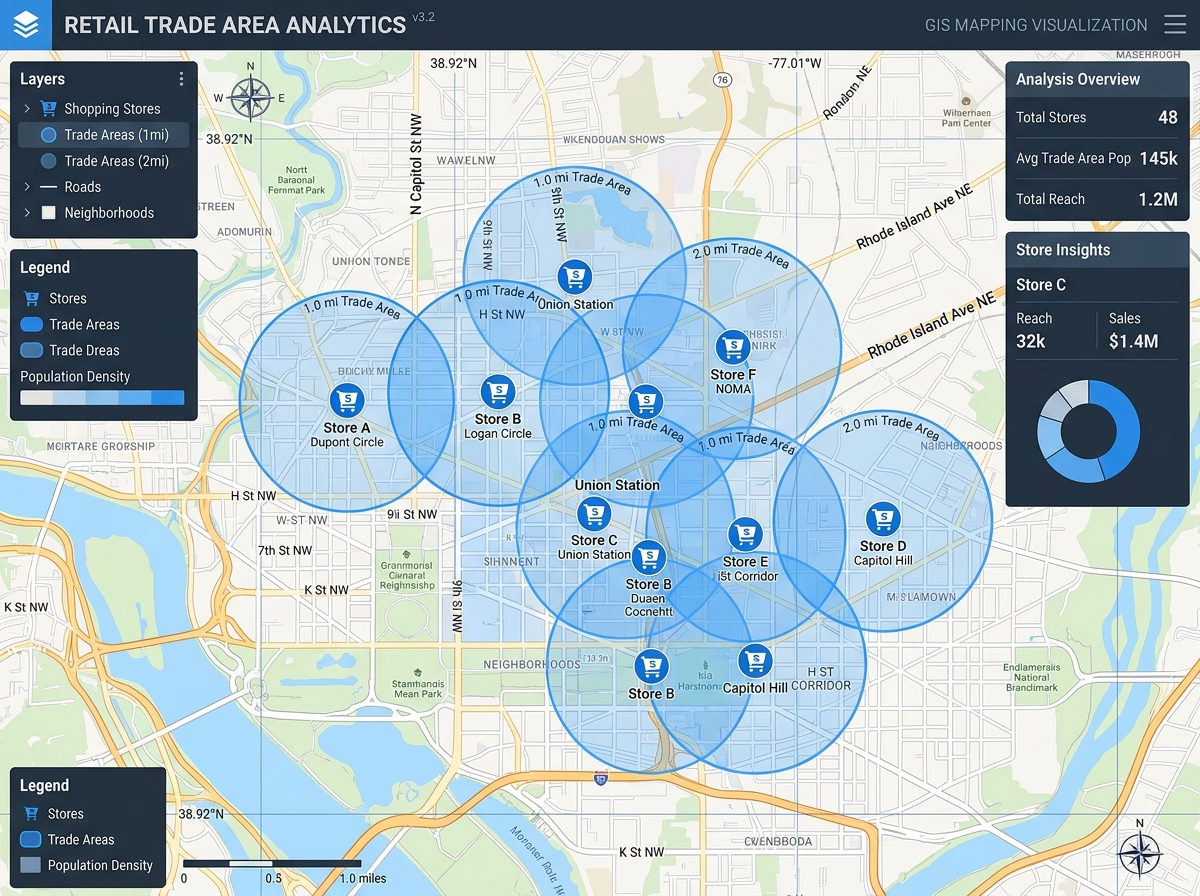Image resolution: width=1200 pixels, height=896 pixels.
Task: Click the 7th St NW road label
Action: click(285, 551)
